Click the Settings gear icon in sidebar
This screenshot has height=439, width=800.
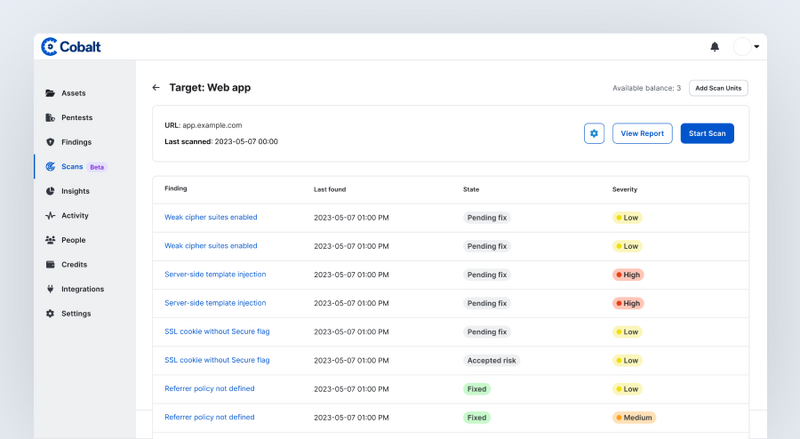point(50,313)
